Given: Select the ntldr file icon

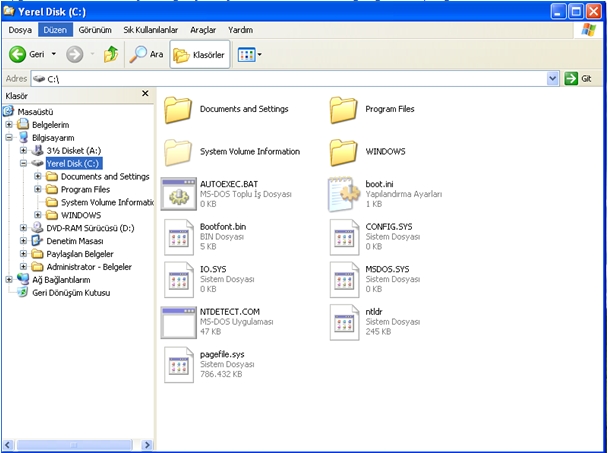Looking at the screenshot, I should tap(344, 322).
